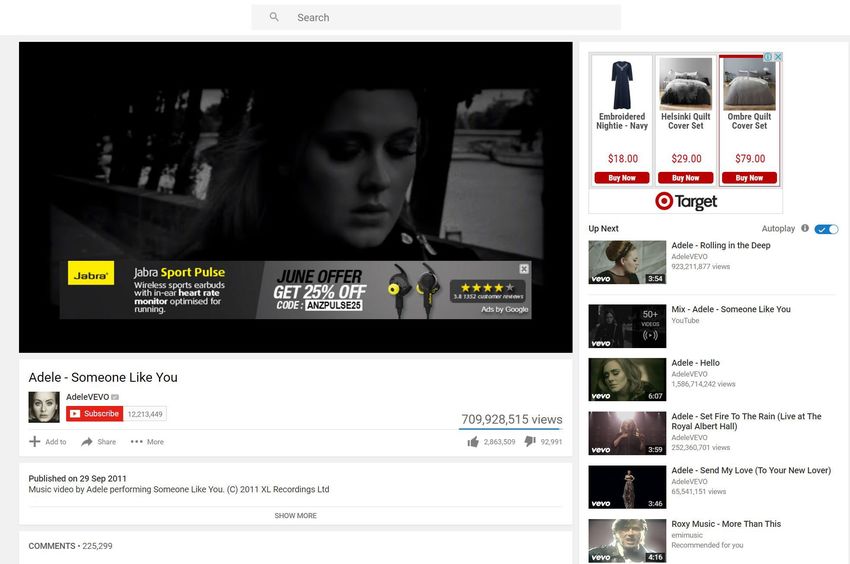Click the 709,928,515 views count

(x=512, y=419)
